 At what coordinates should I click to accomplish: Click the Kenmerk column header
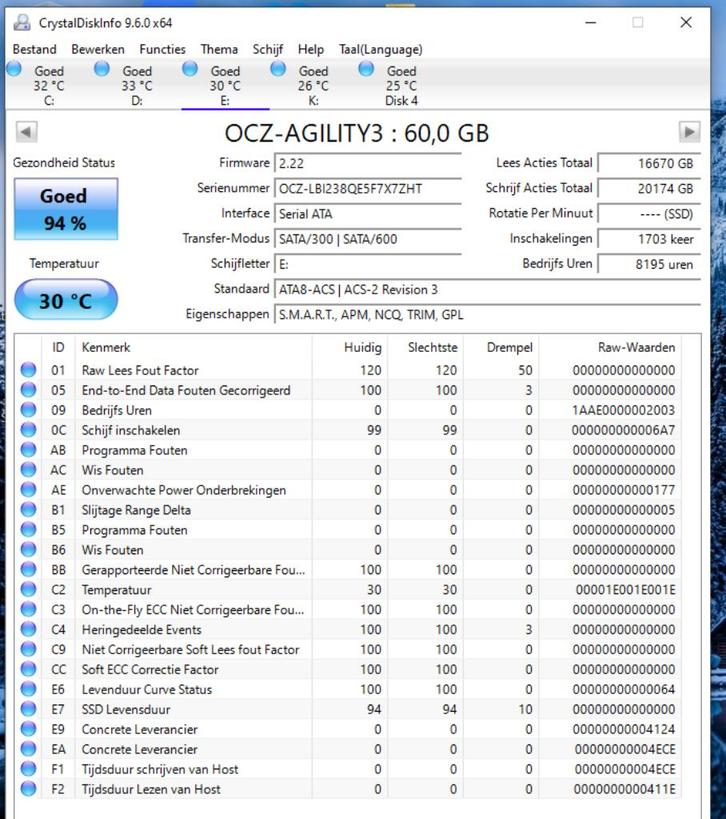pyautogui.click(x=193, y=347)
